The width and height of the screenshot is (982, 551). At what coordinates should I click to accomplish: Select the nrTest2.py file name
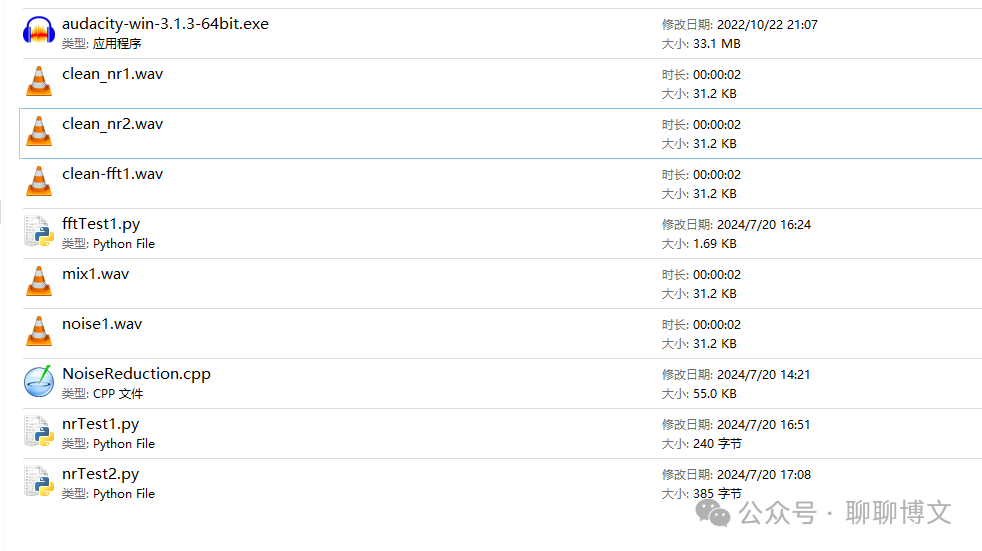pyautogui.click(x=100, y=474)
